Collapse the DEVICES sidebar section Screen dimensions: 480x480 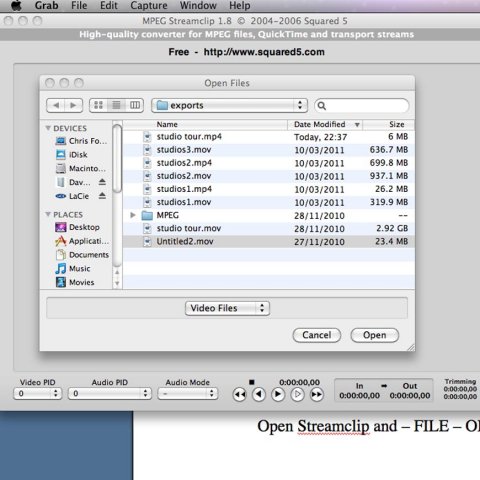pyautogui.click(x=48, y=128)
